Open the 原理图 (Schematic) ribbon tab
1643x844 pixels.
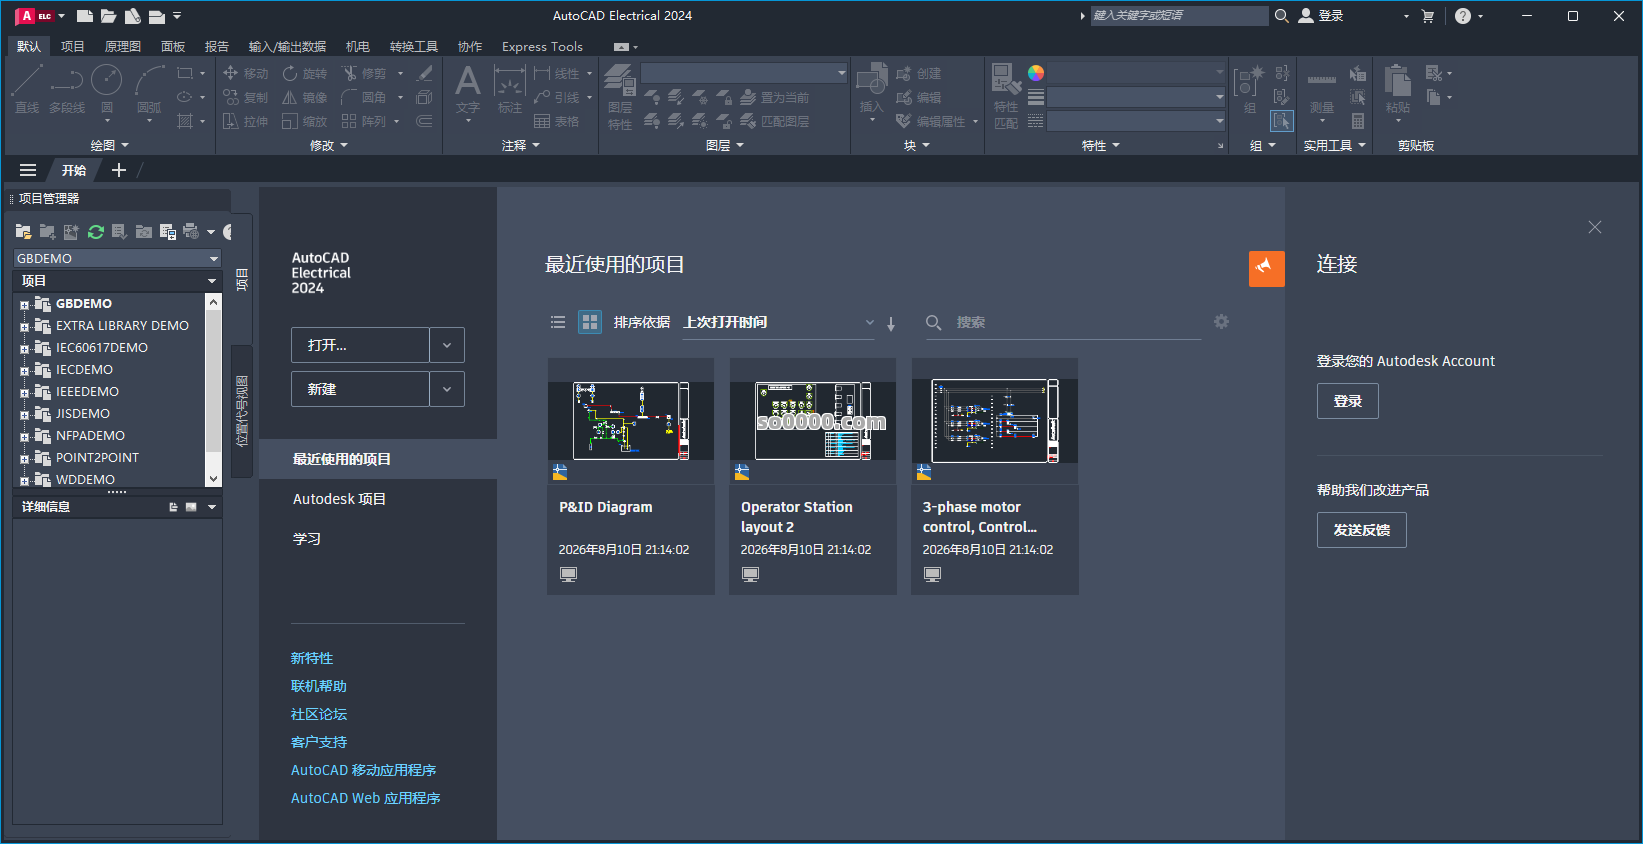click(123, 47)
